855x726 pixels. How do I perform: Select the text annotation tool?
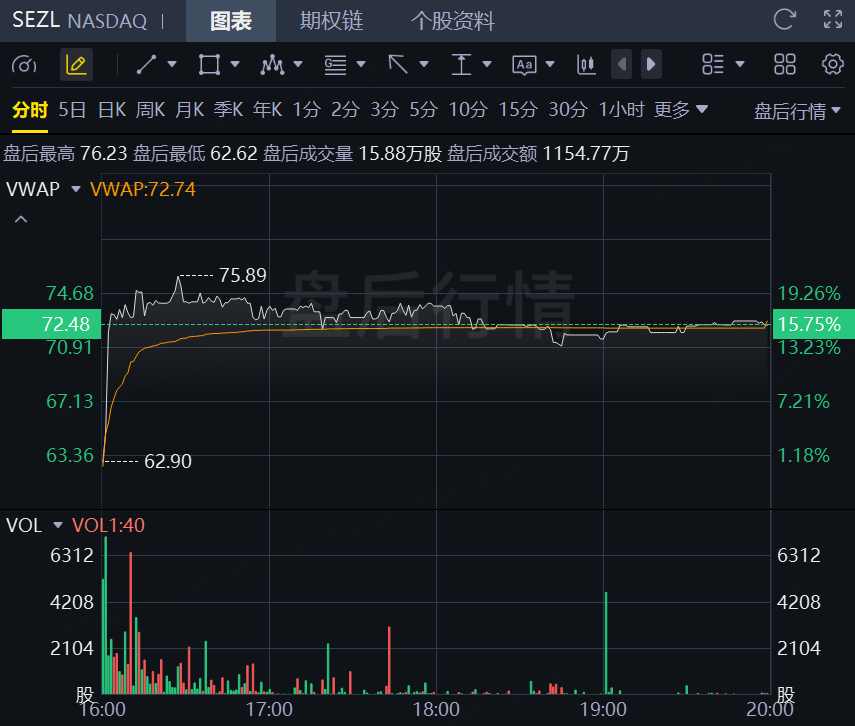525,65
